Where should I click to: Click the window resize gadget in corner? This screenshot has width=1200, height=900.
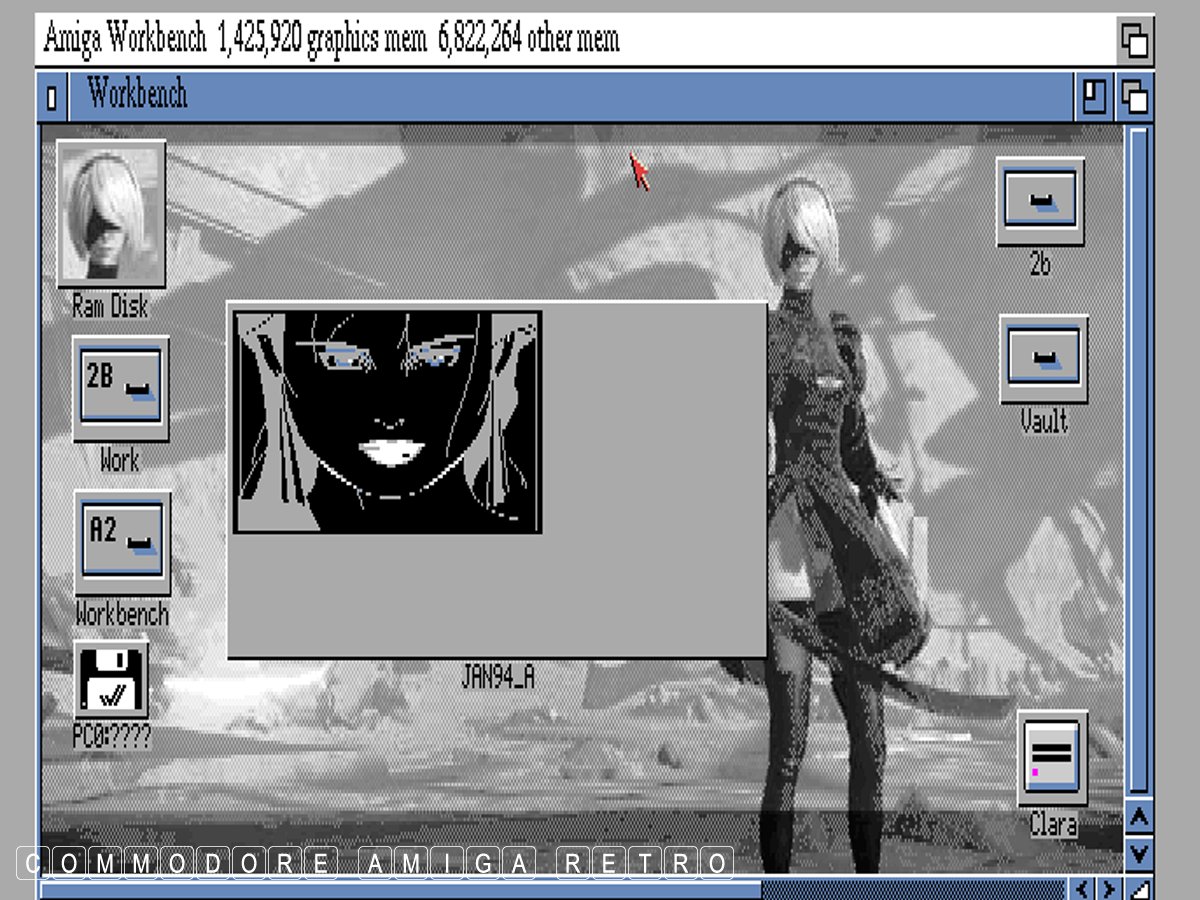pyautogui.click(x=1138, y=889)
